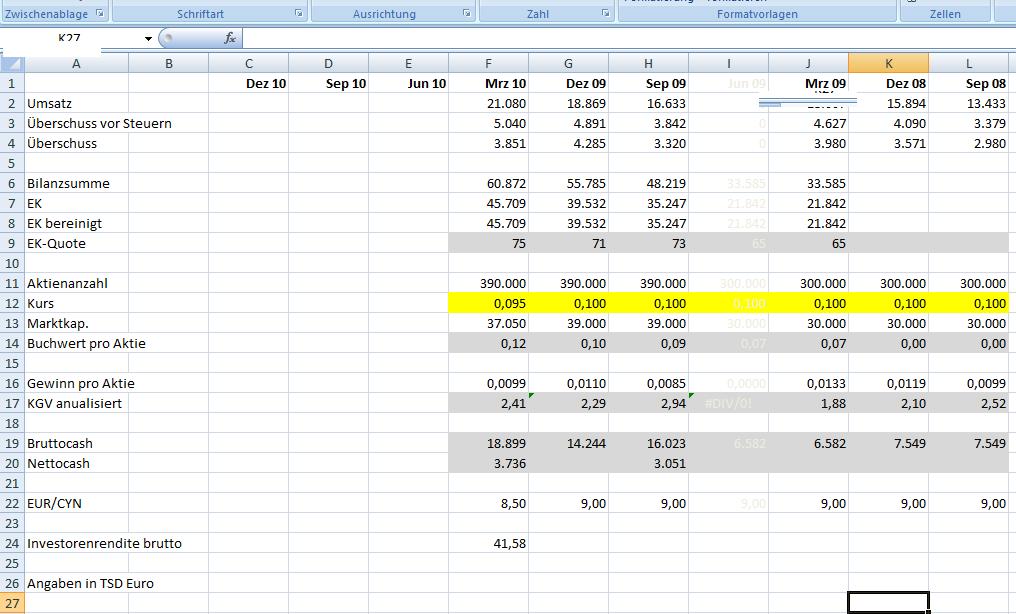Open the Zwischenablage dialog launcher
Viewport: 1016px width, 614px height.
pyautogui.click(x=99, y=14)
